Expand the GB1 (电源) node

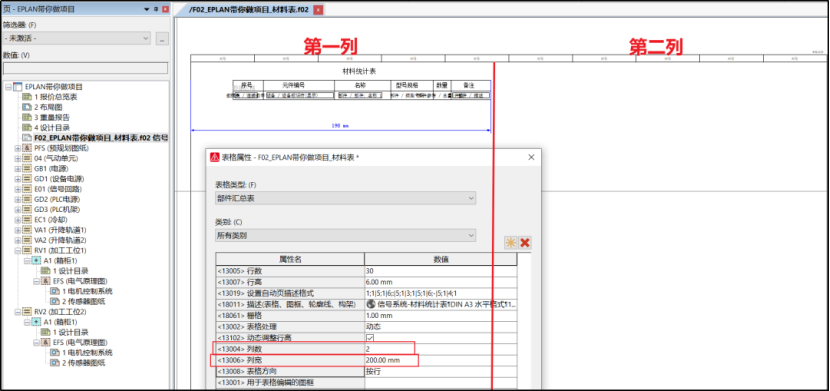click(x=18, y=169)
